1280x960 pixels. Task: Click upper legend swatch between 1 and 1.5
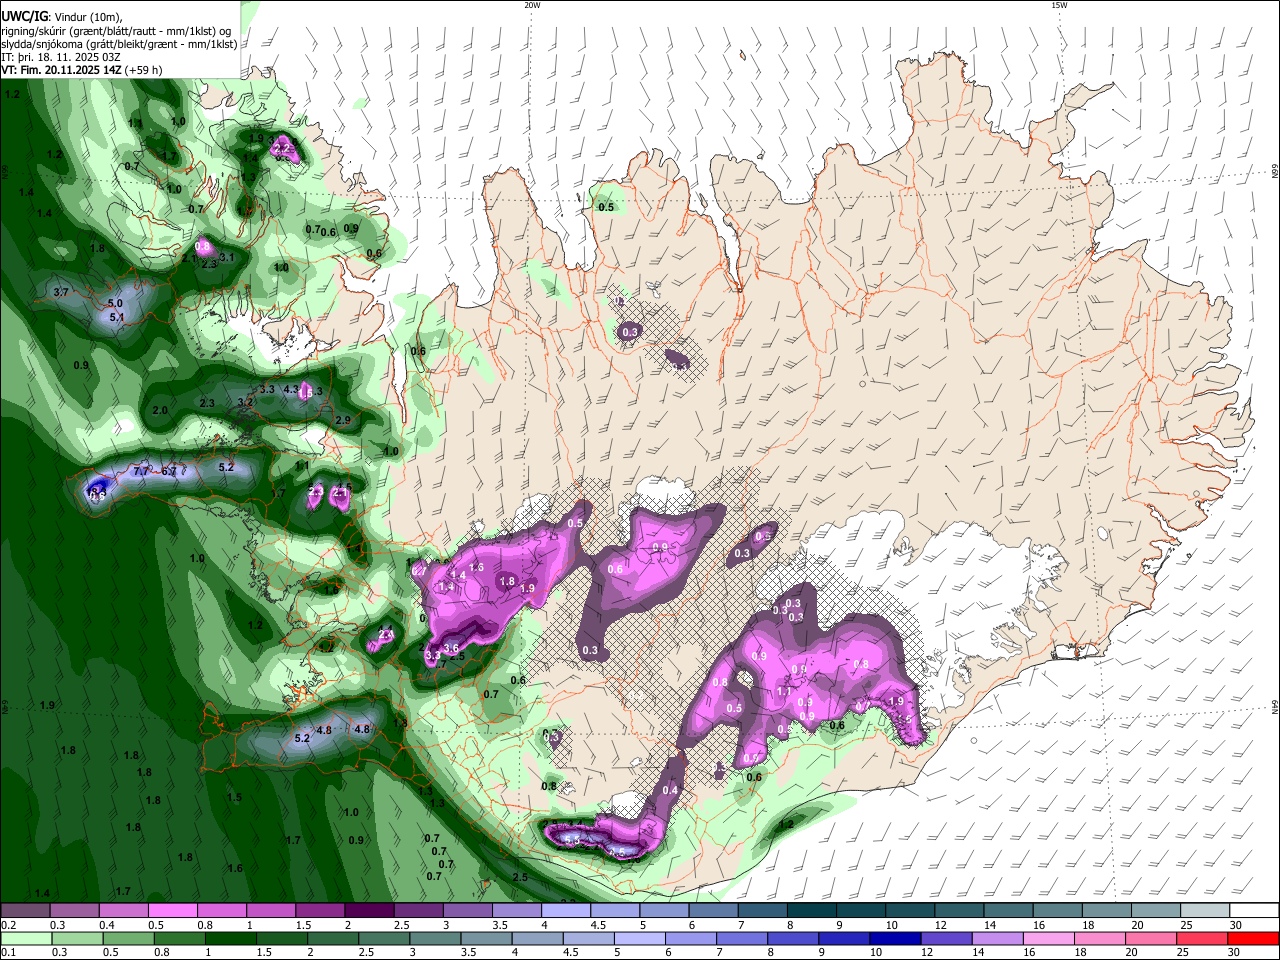(270, 911)
